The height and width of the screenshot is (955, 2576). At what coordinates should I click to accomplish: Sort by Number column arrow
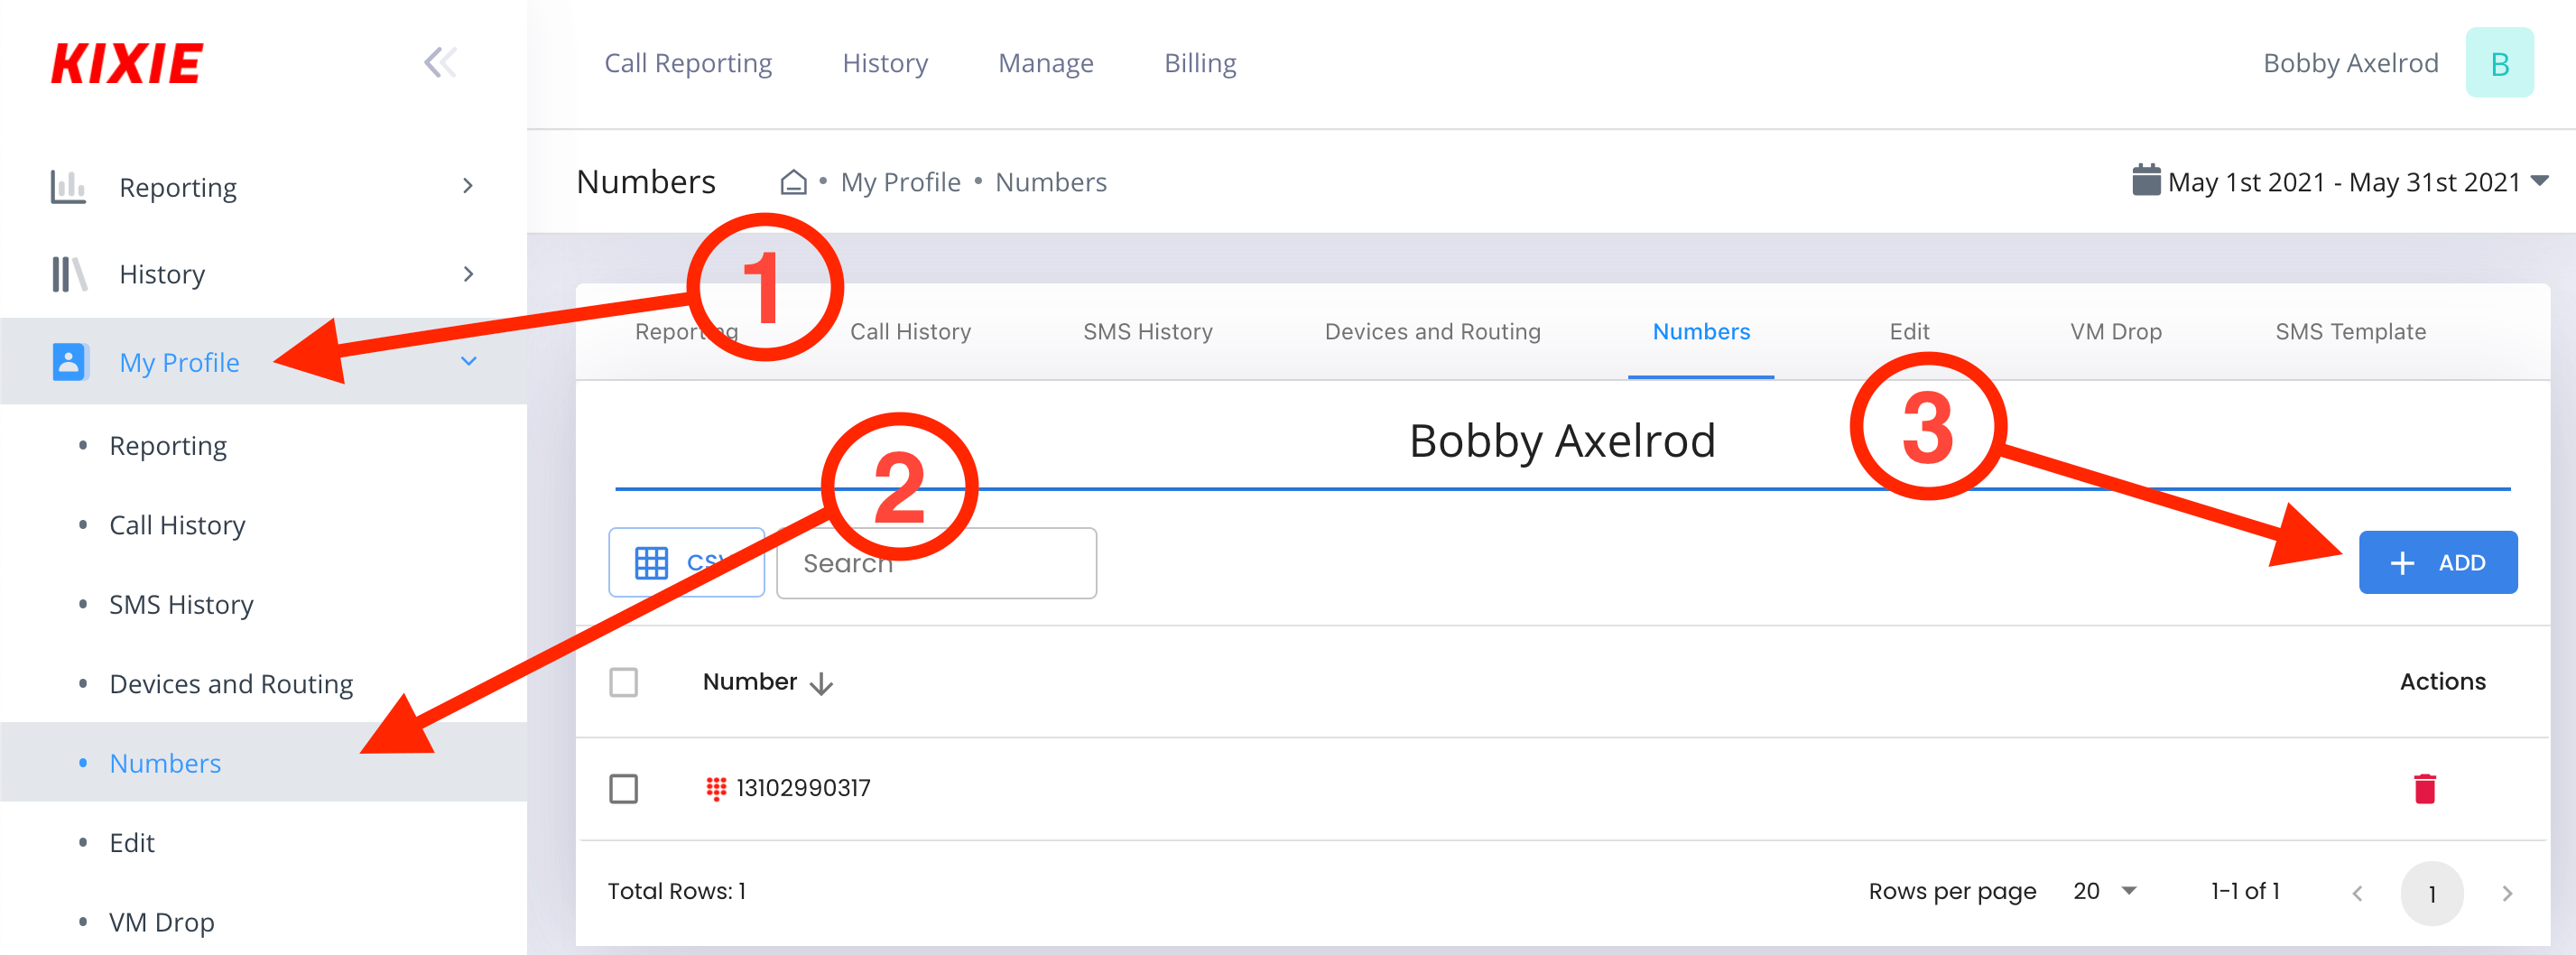click(x=821, y=683)
